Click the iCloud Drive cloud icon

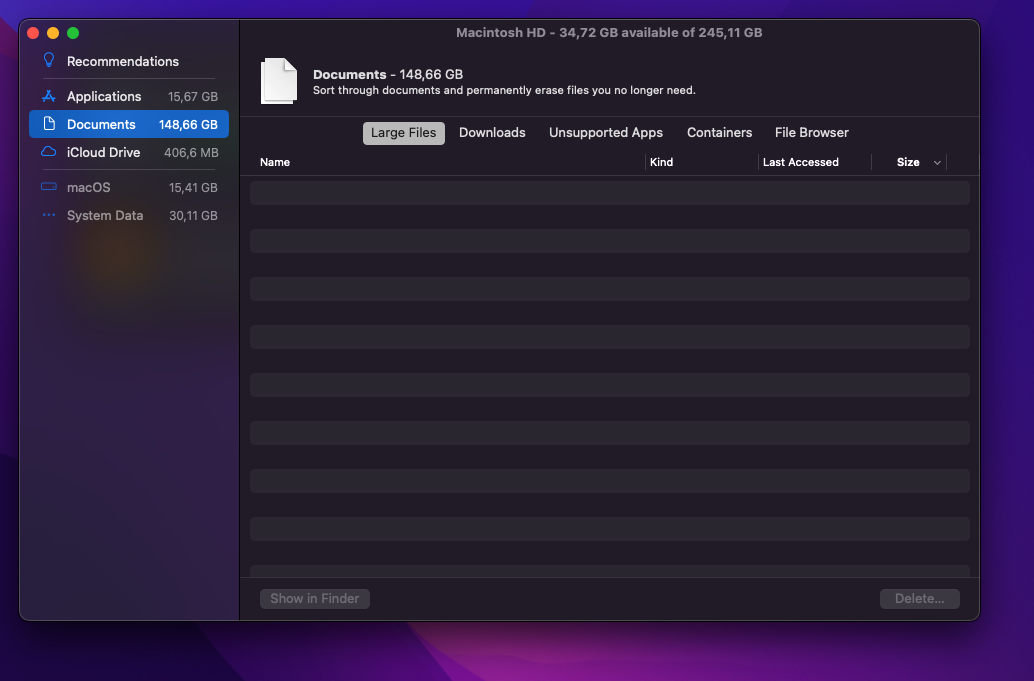[49, 152]
